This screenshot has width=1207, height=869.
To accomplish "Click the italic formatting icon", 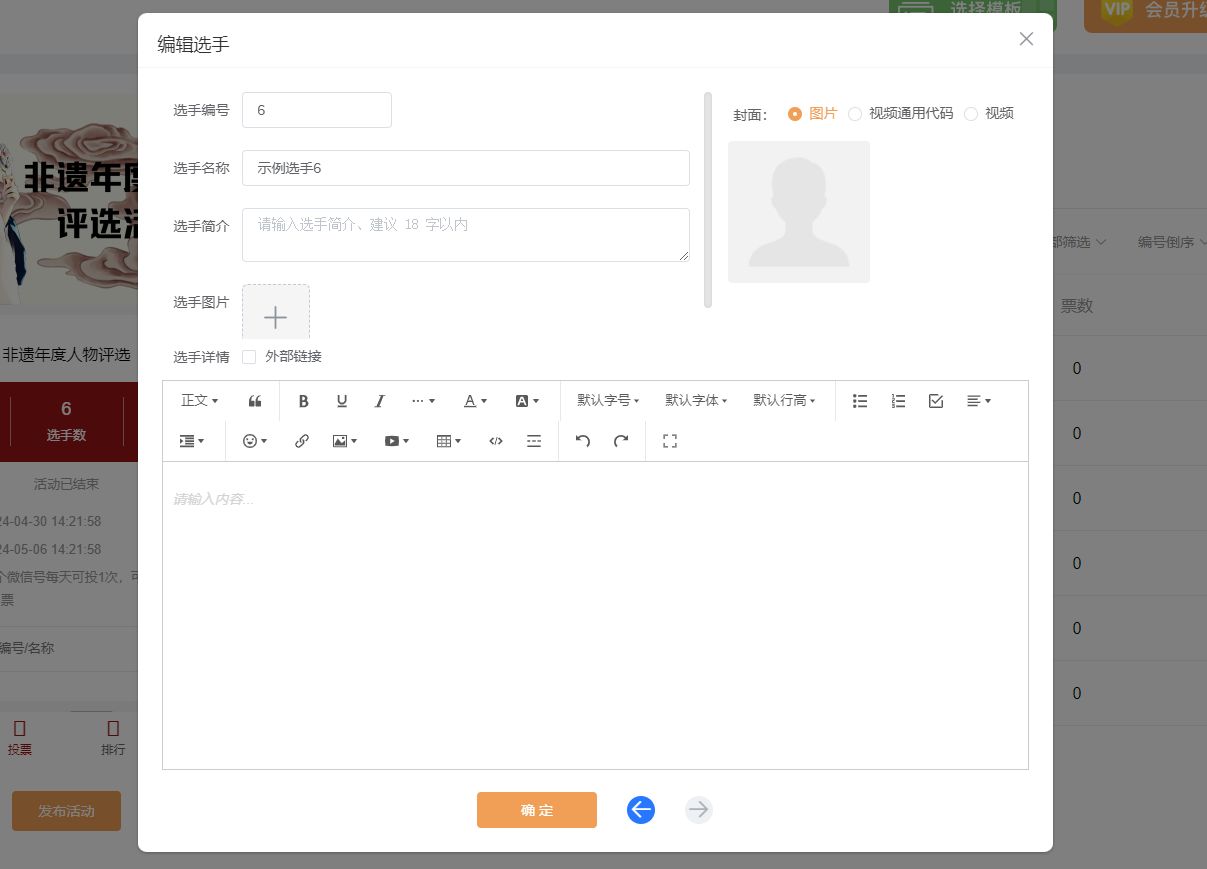I will point(380,401).
